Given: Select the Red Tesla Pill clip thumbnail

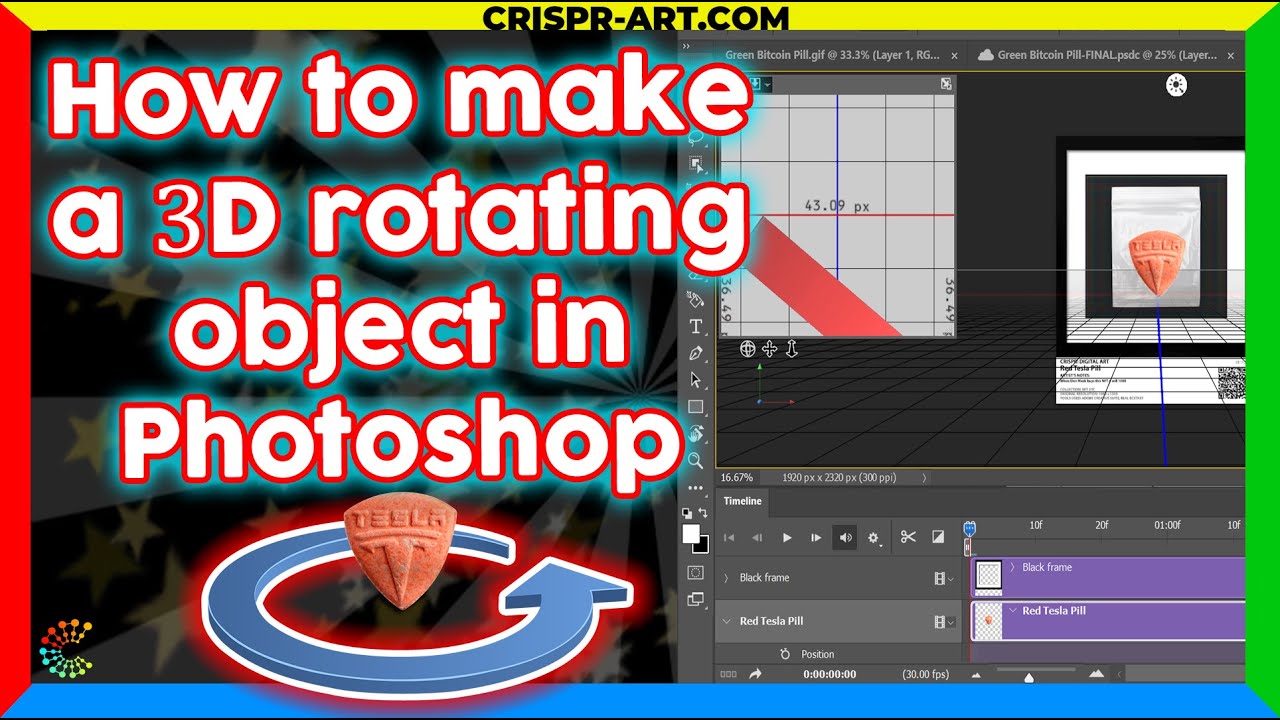Looking at the screenshot, I should (988, 620).
